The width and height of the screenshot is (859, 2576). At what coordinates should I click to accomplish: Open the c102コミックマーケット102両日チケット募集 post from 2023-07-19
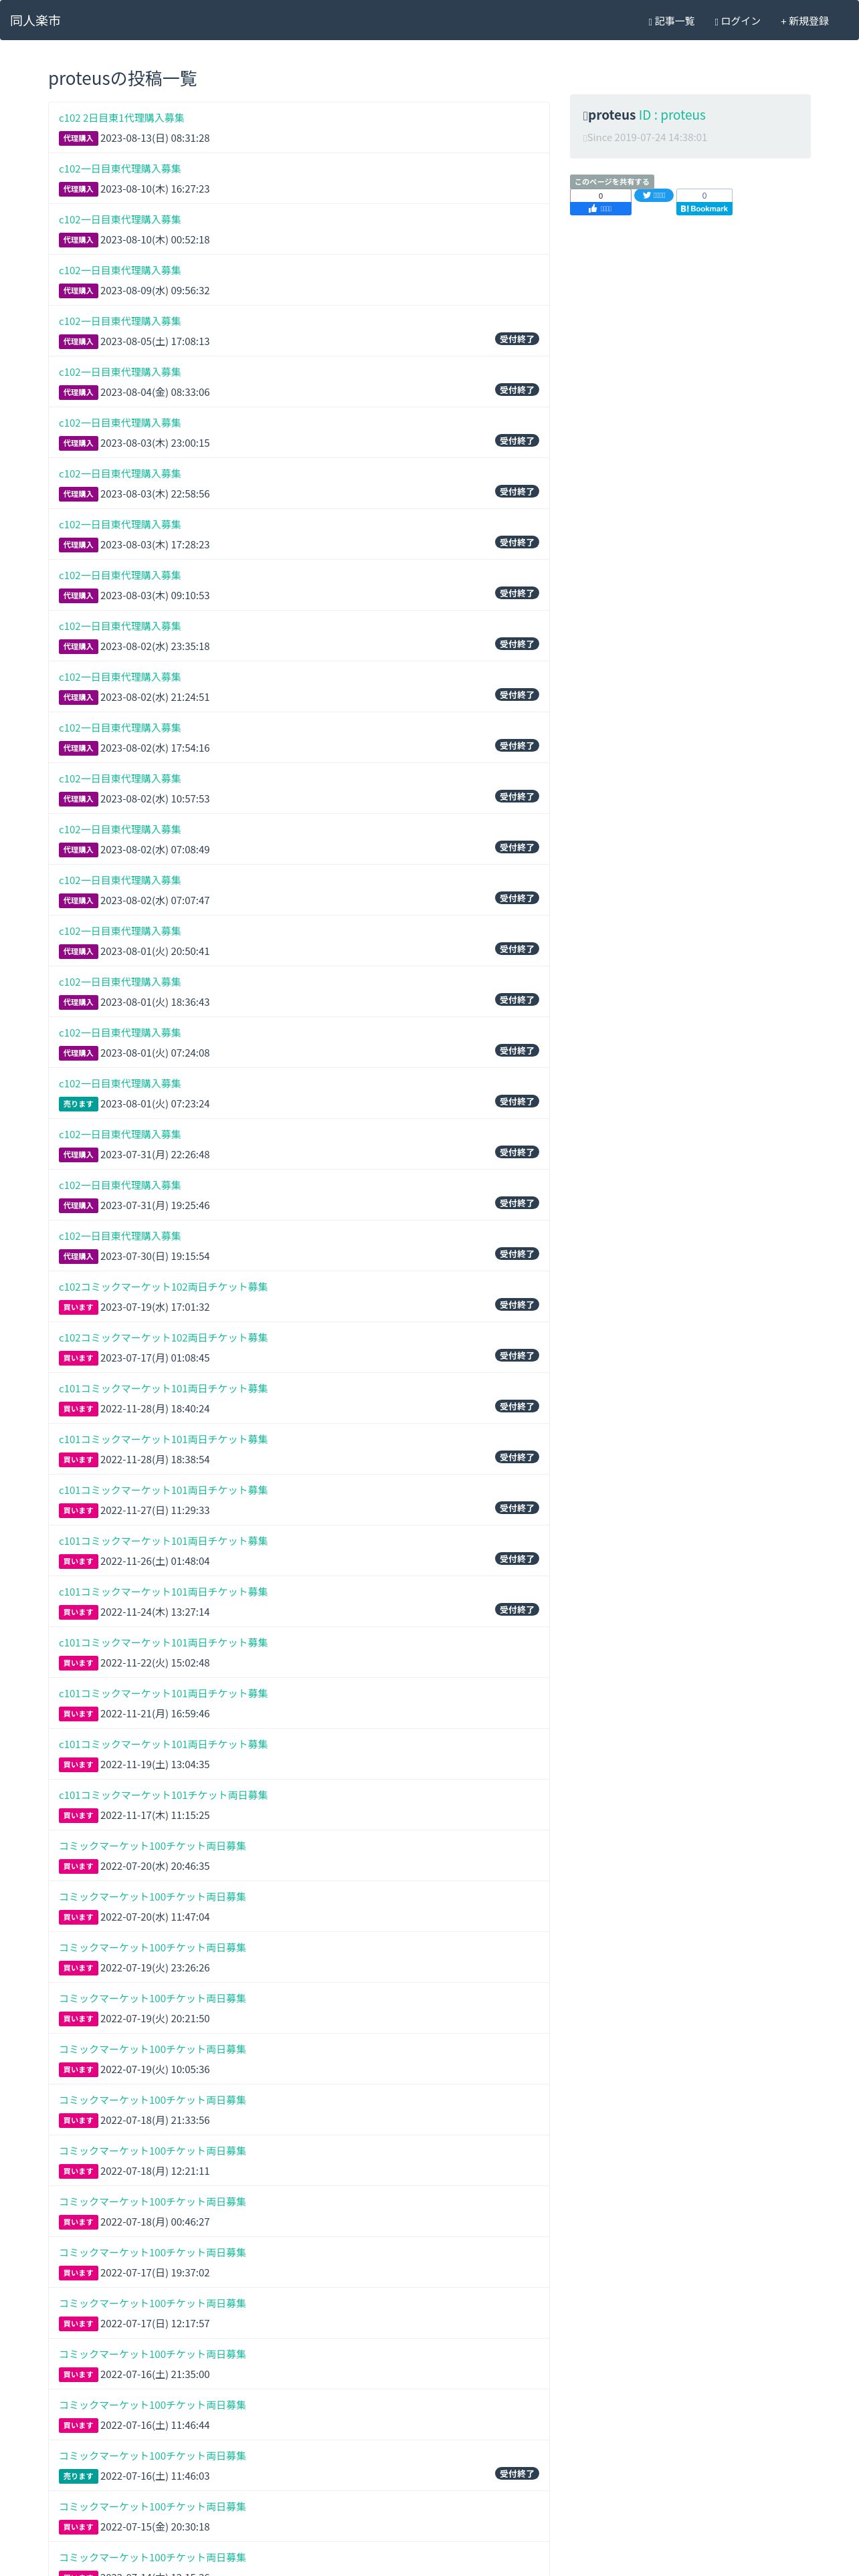pyautogui.click(x=163, y=1287)
